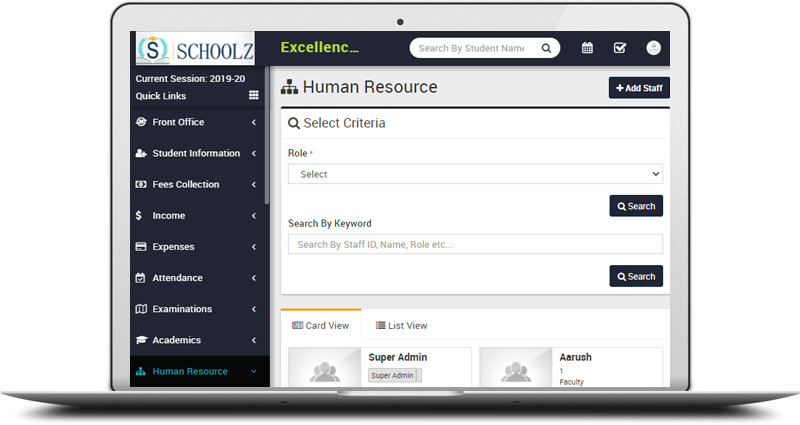This screenshot has height=425, width=800.
Task: Switch to the Card View tab
Action: pos(320,326)
